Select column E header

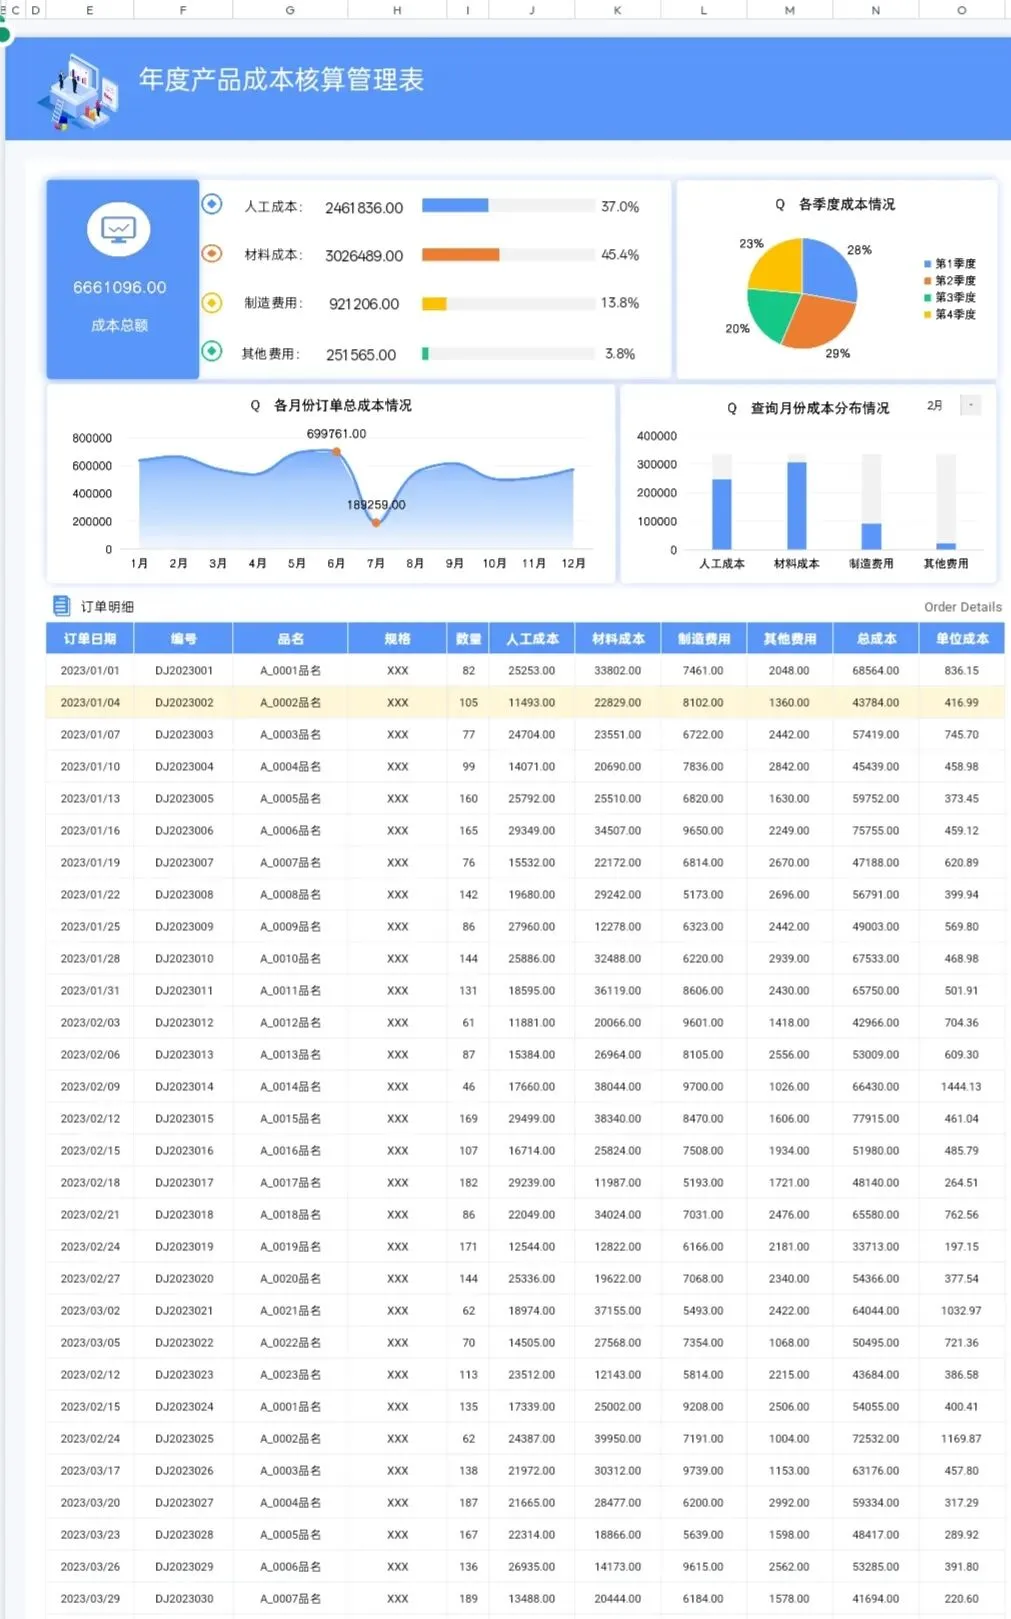click(x=90, y=10)
